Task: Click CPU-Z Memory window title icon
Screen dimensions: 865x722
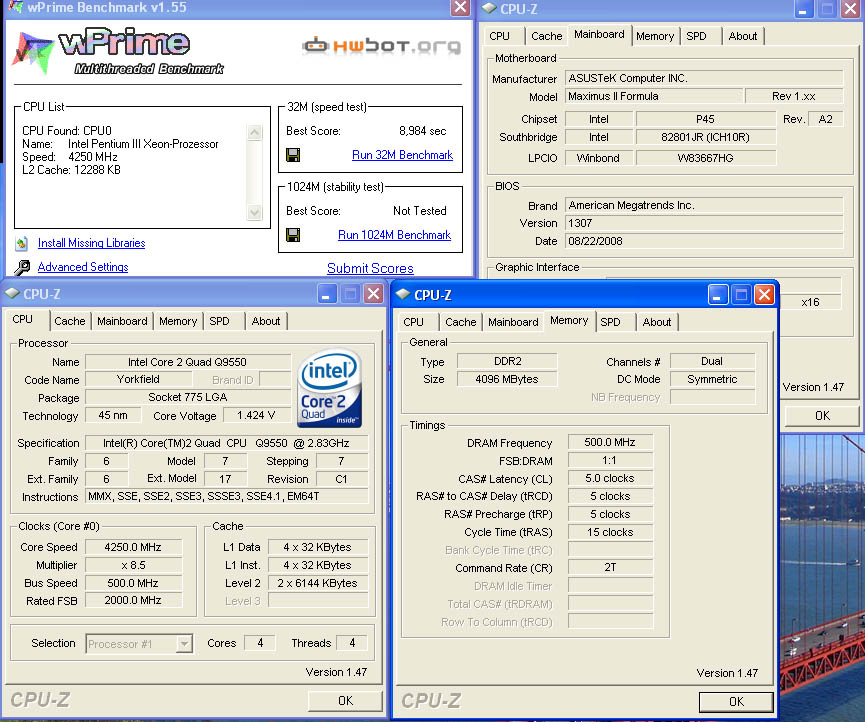Action: (x=403, y=295)
